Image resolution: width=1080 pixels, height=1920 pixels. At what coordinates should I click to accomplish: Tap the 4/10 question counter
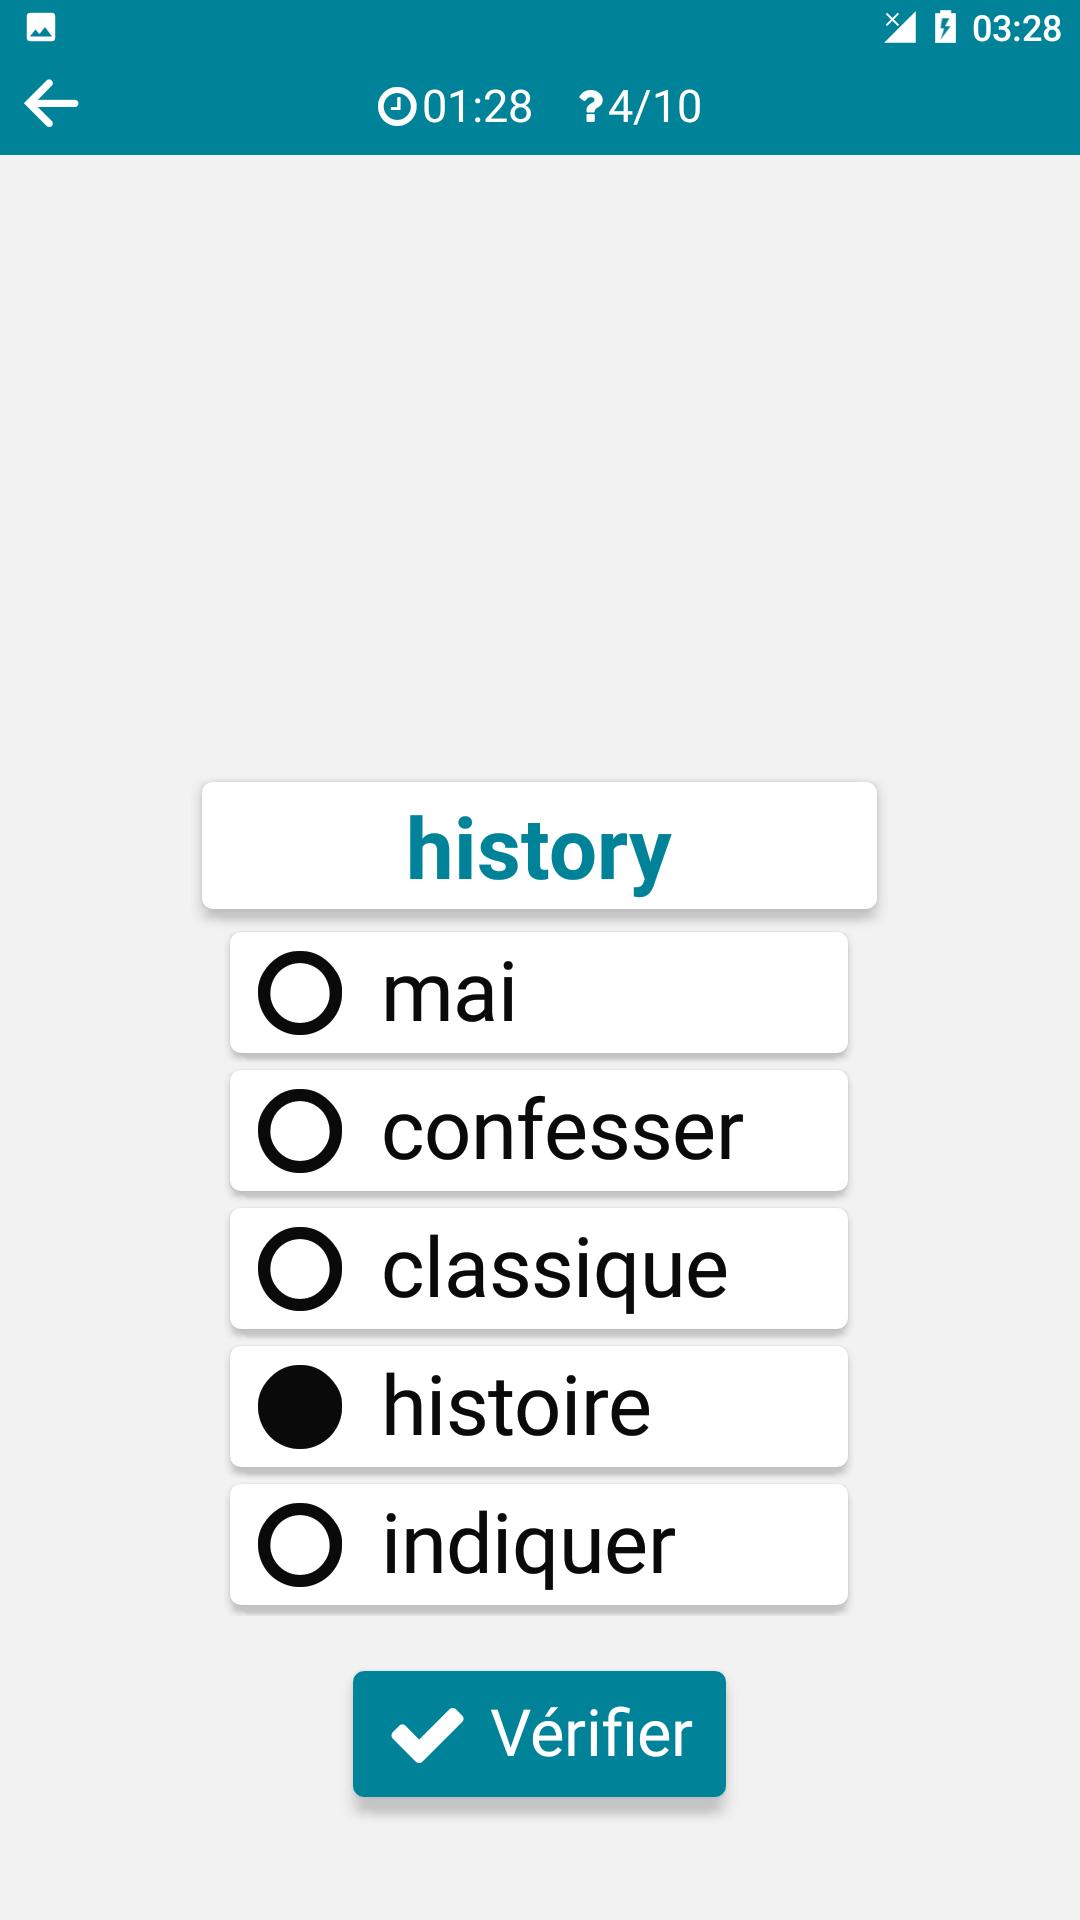[x=655, y=107]
